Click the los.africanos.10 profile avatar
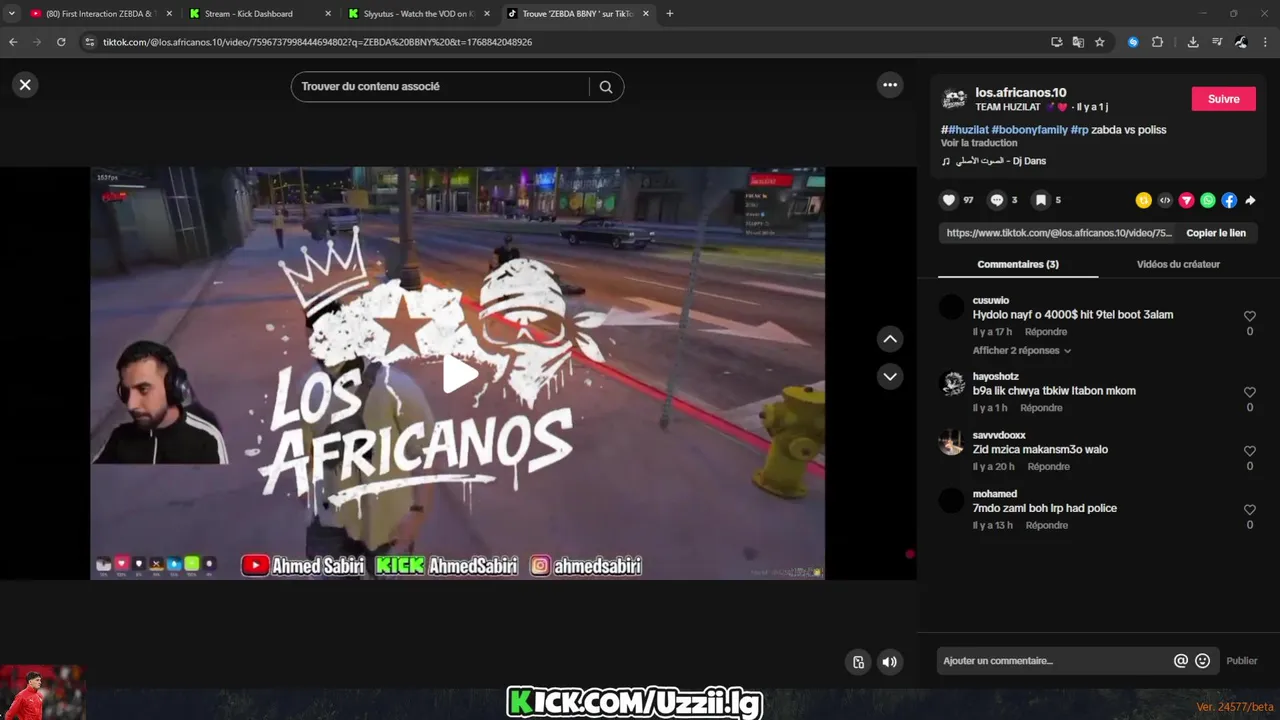Screen dimensions: 1280x720 point(955,99)
